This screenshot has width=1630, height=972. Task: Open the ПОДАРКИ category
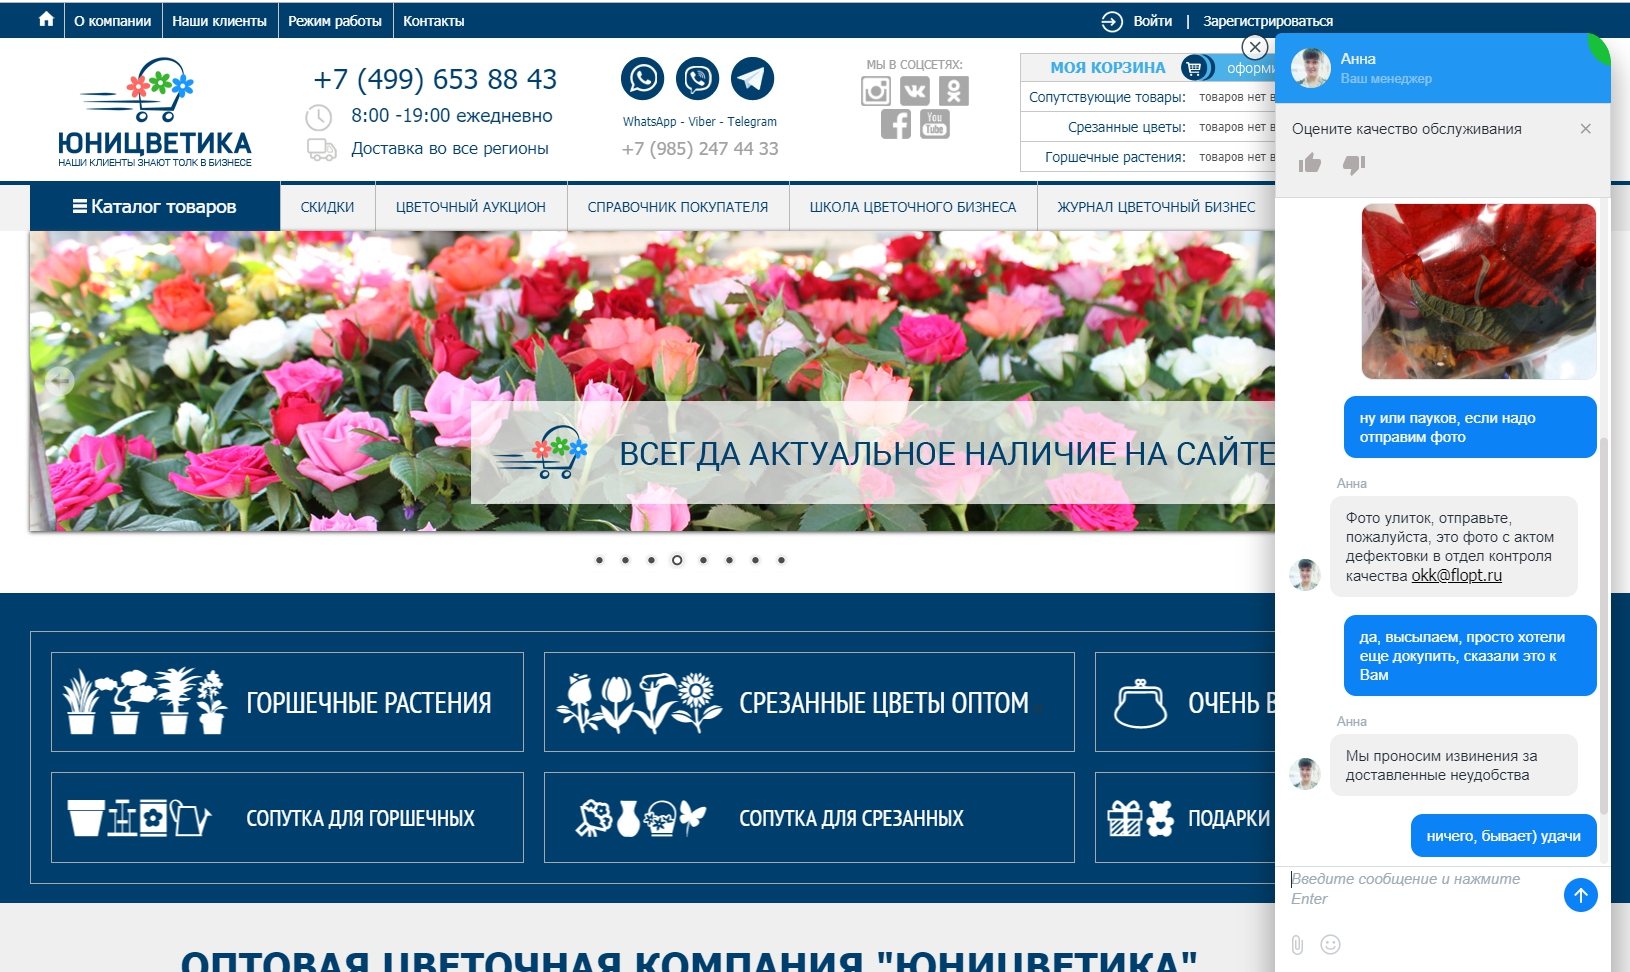point(1186,817)
